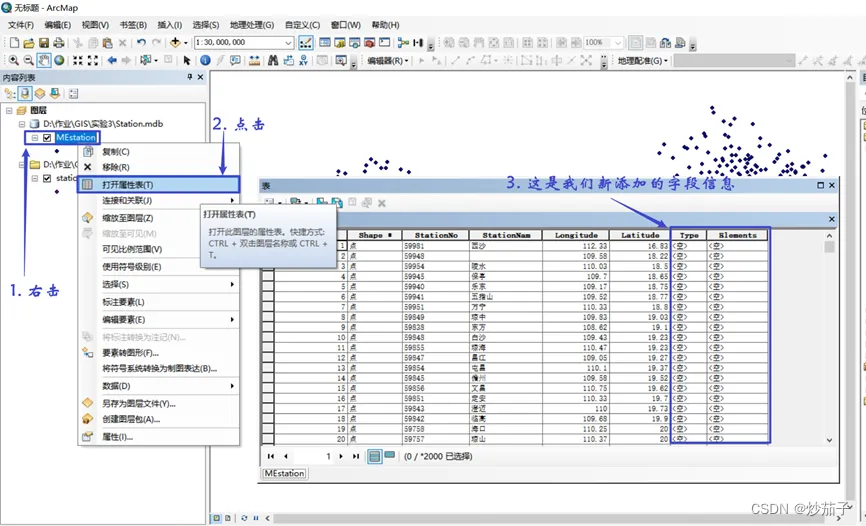This screenshot has width=866, height=526.
Task: Choose 缩放至图层(Z) in context menu
Action: (x=159, y=218)
